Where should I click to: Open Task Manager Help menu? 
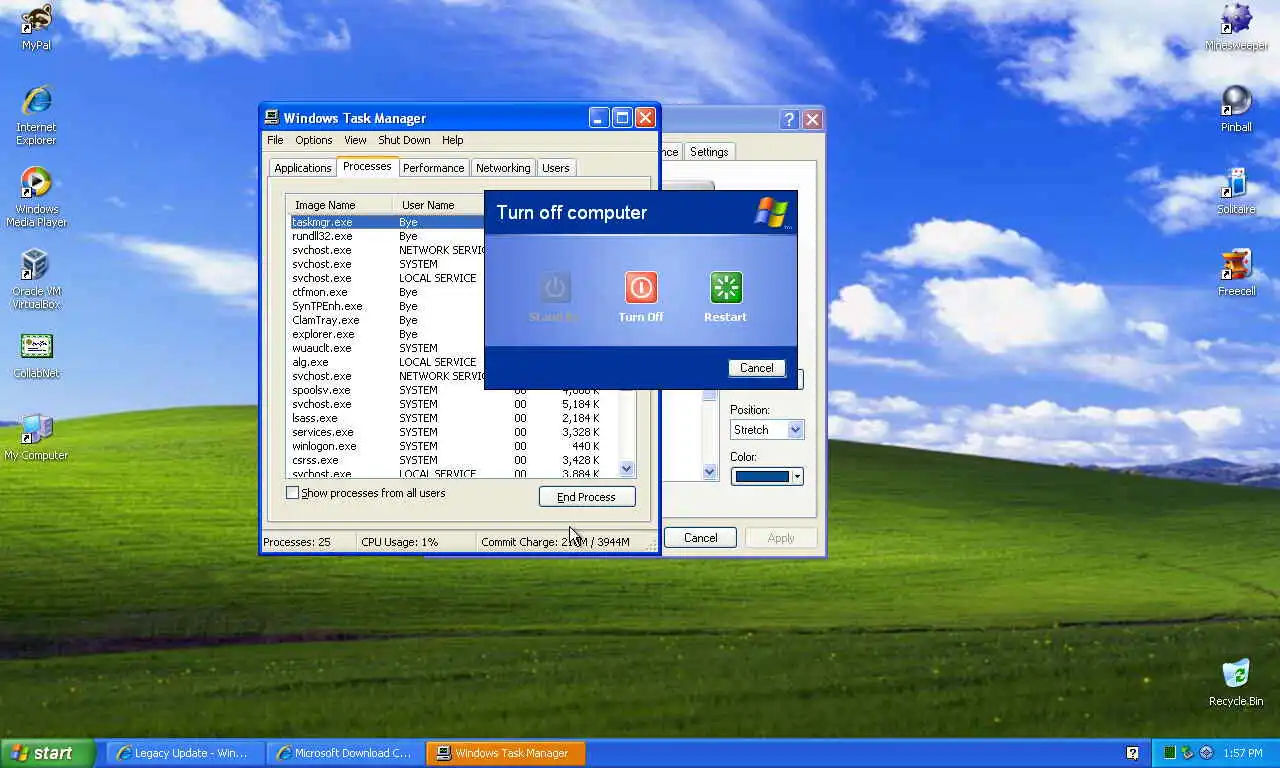[x=453, y=140]
